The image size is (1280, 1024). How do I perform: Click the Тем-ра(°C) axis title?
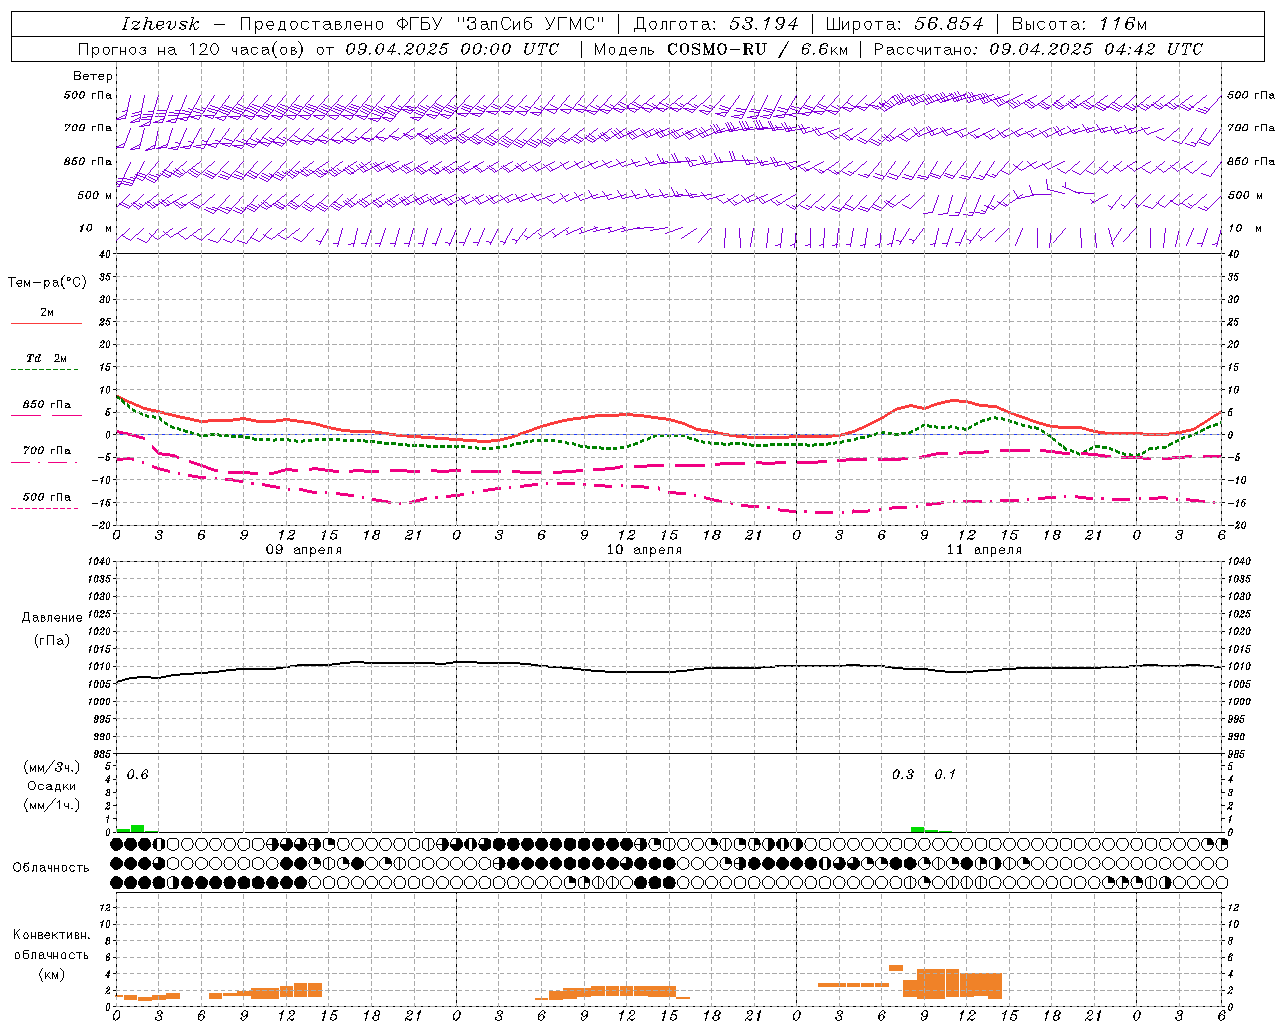click(47, 283)
